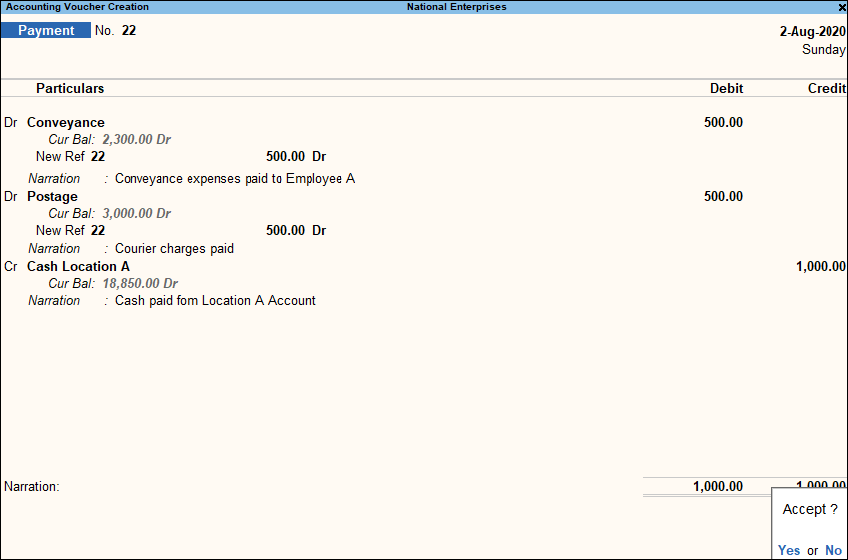Click Conveyance debit amount 500.00
The image size is (848, 560).
pyautogui.click(x=723, y=122)
